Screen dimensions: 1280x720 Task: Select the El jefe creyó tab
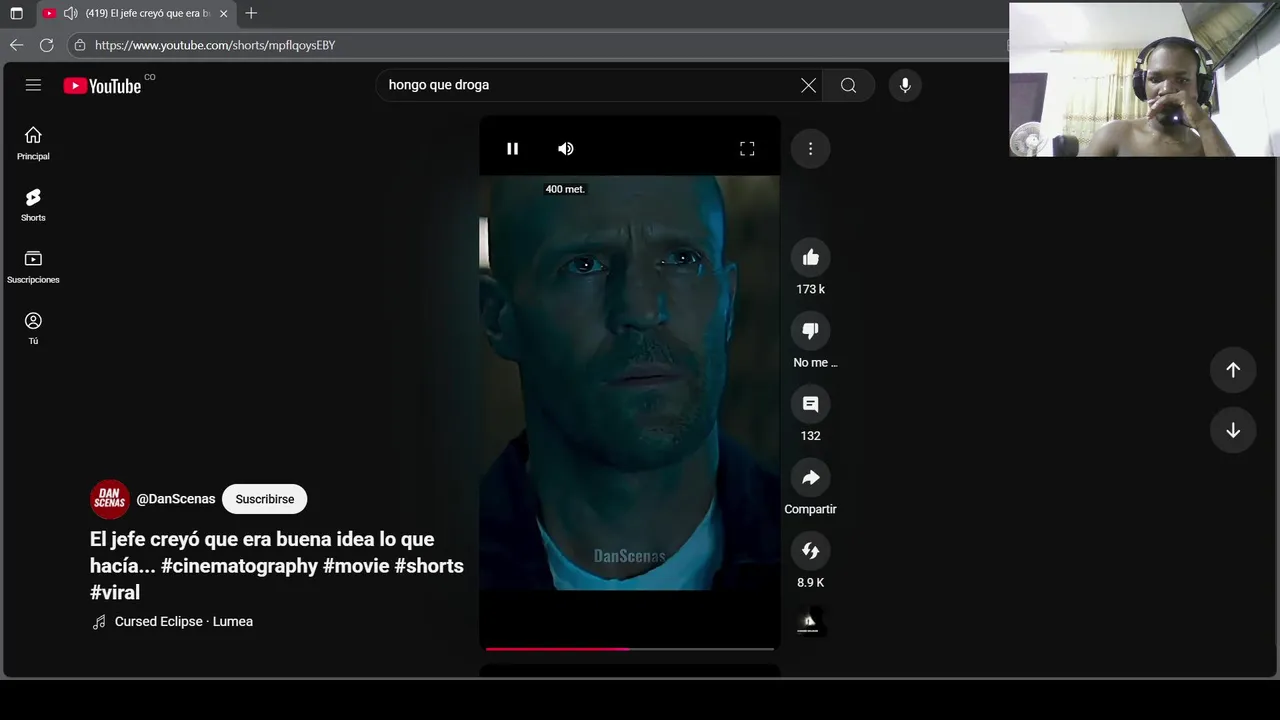click(137, 13)
